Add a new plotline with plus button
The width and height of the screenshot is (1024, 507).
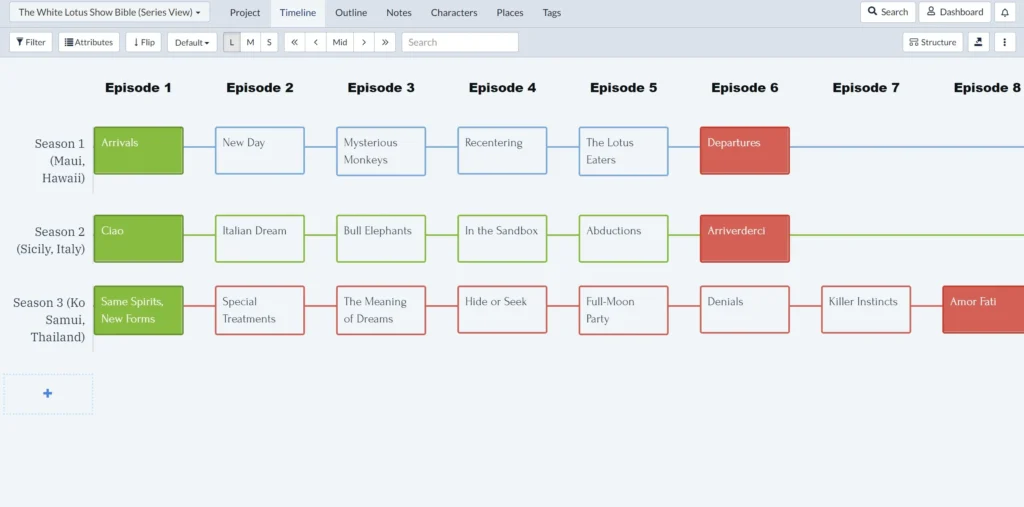pos(48,394)
